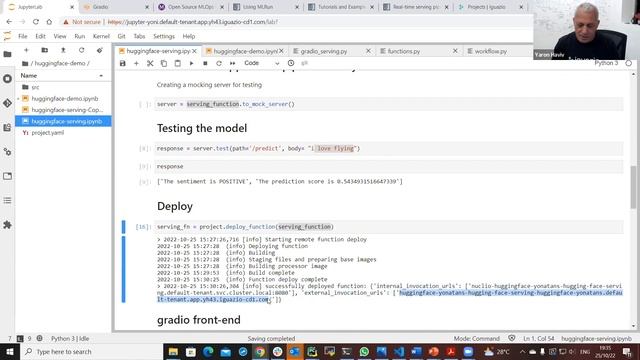Open the Git menu

pos(121,36)
